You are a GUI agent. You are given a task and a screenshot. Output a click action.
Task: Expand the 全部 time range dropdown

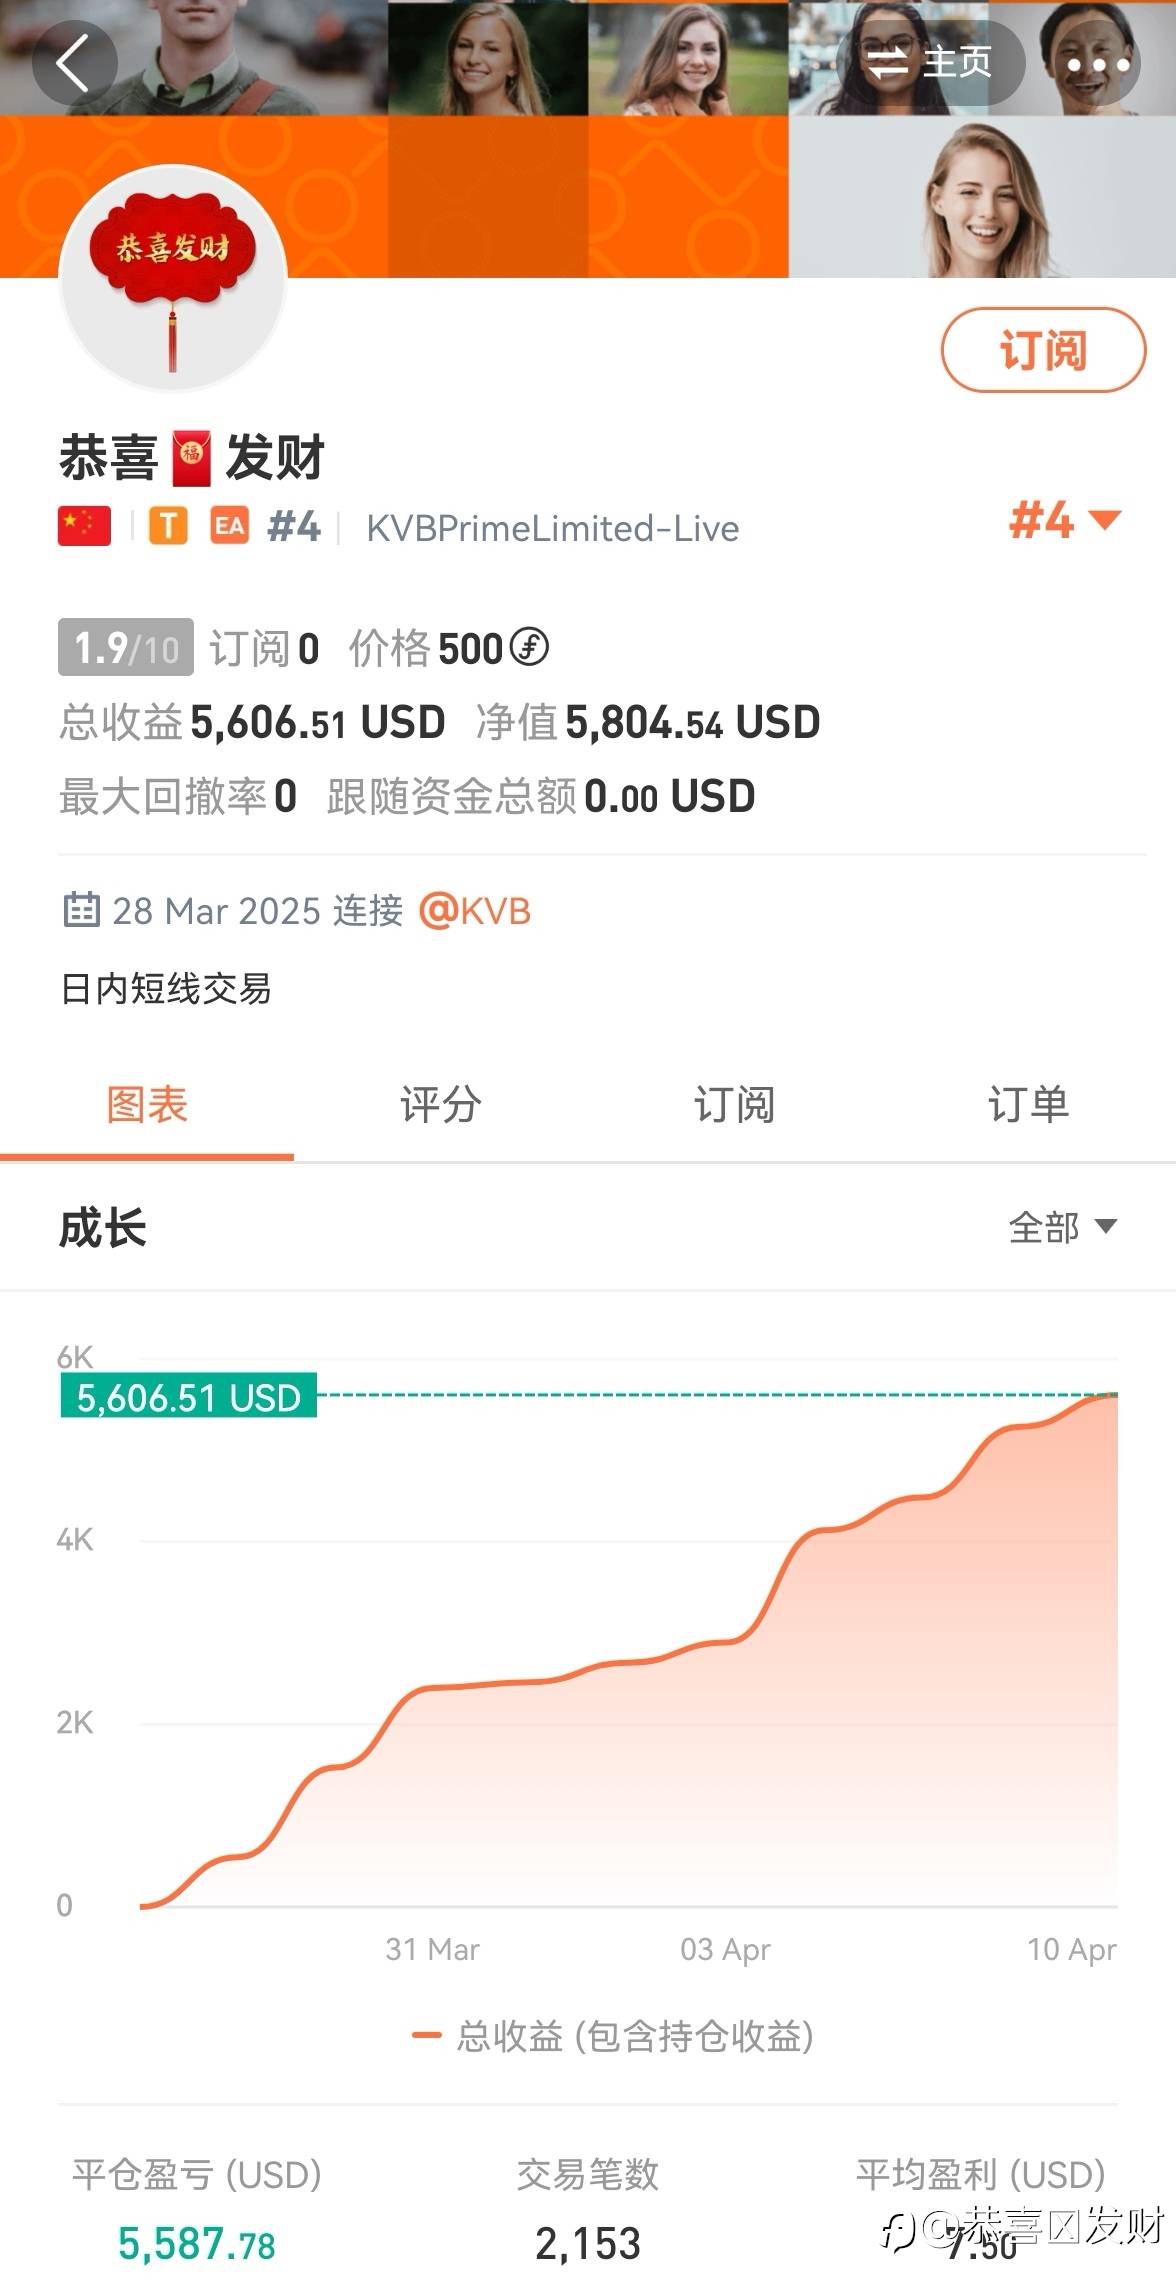1062,1227
